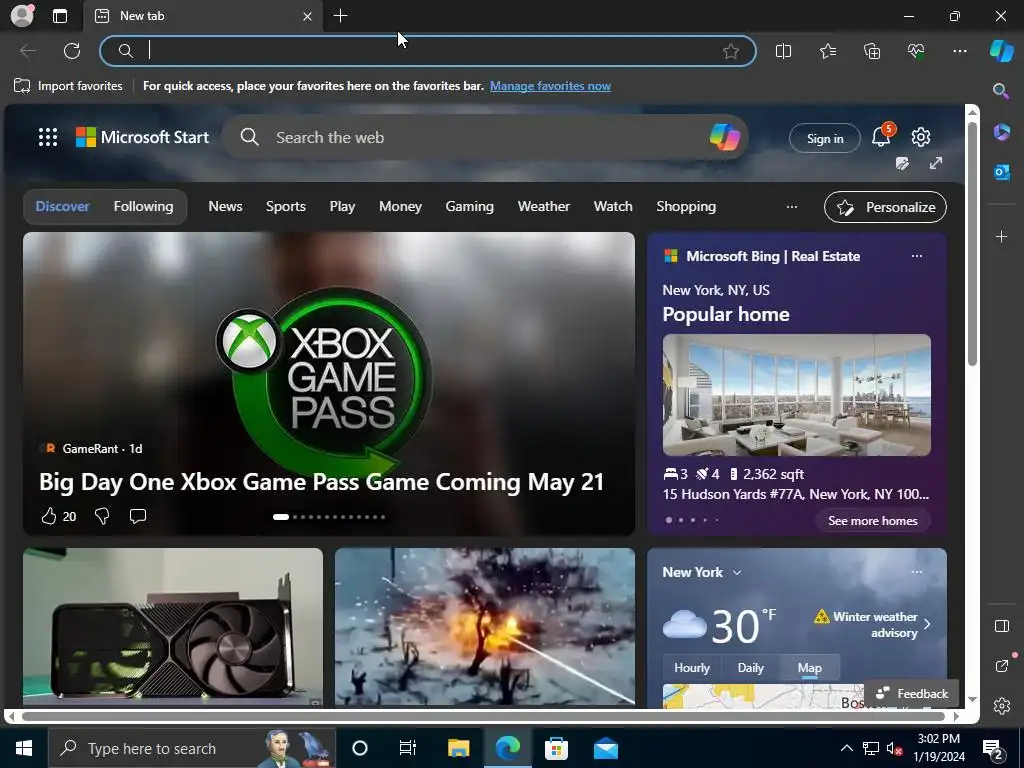Open the Microsoft apps grid launcher
This screenshot has width=1024, height=768.
48,137
